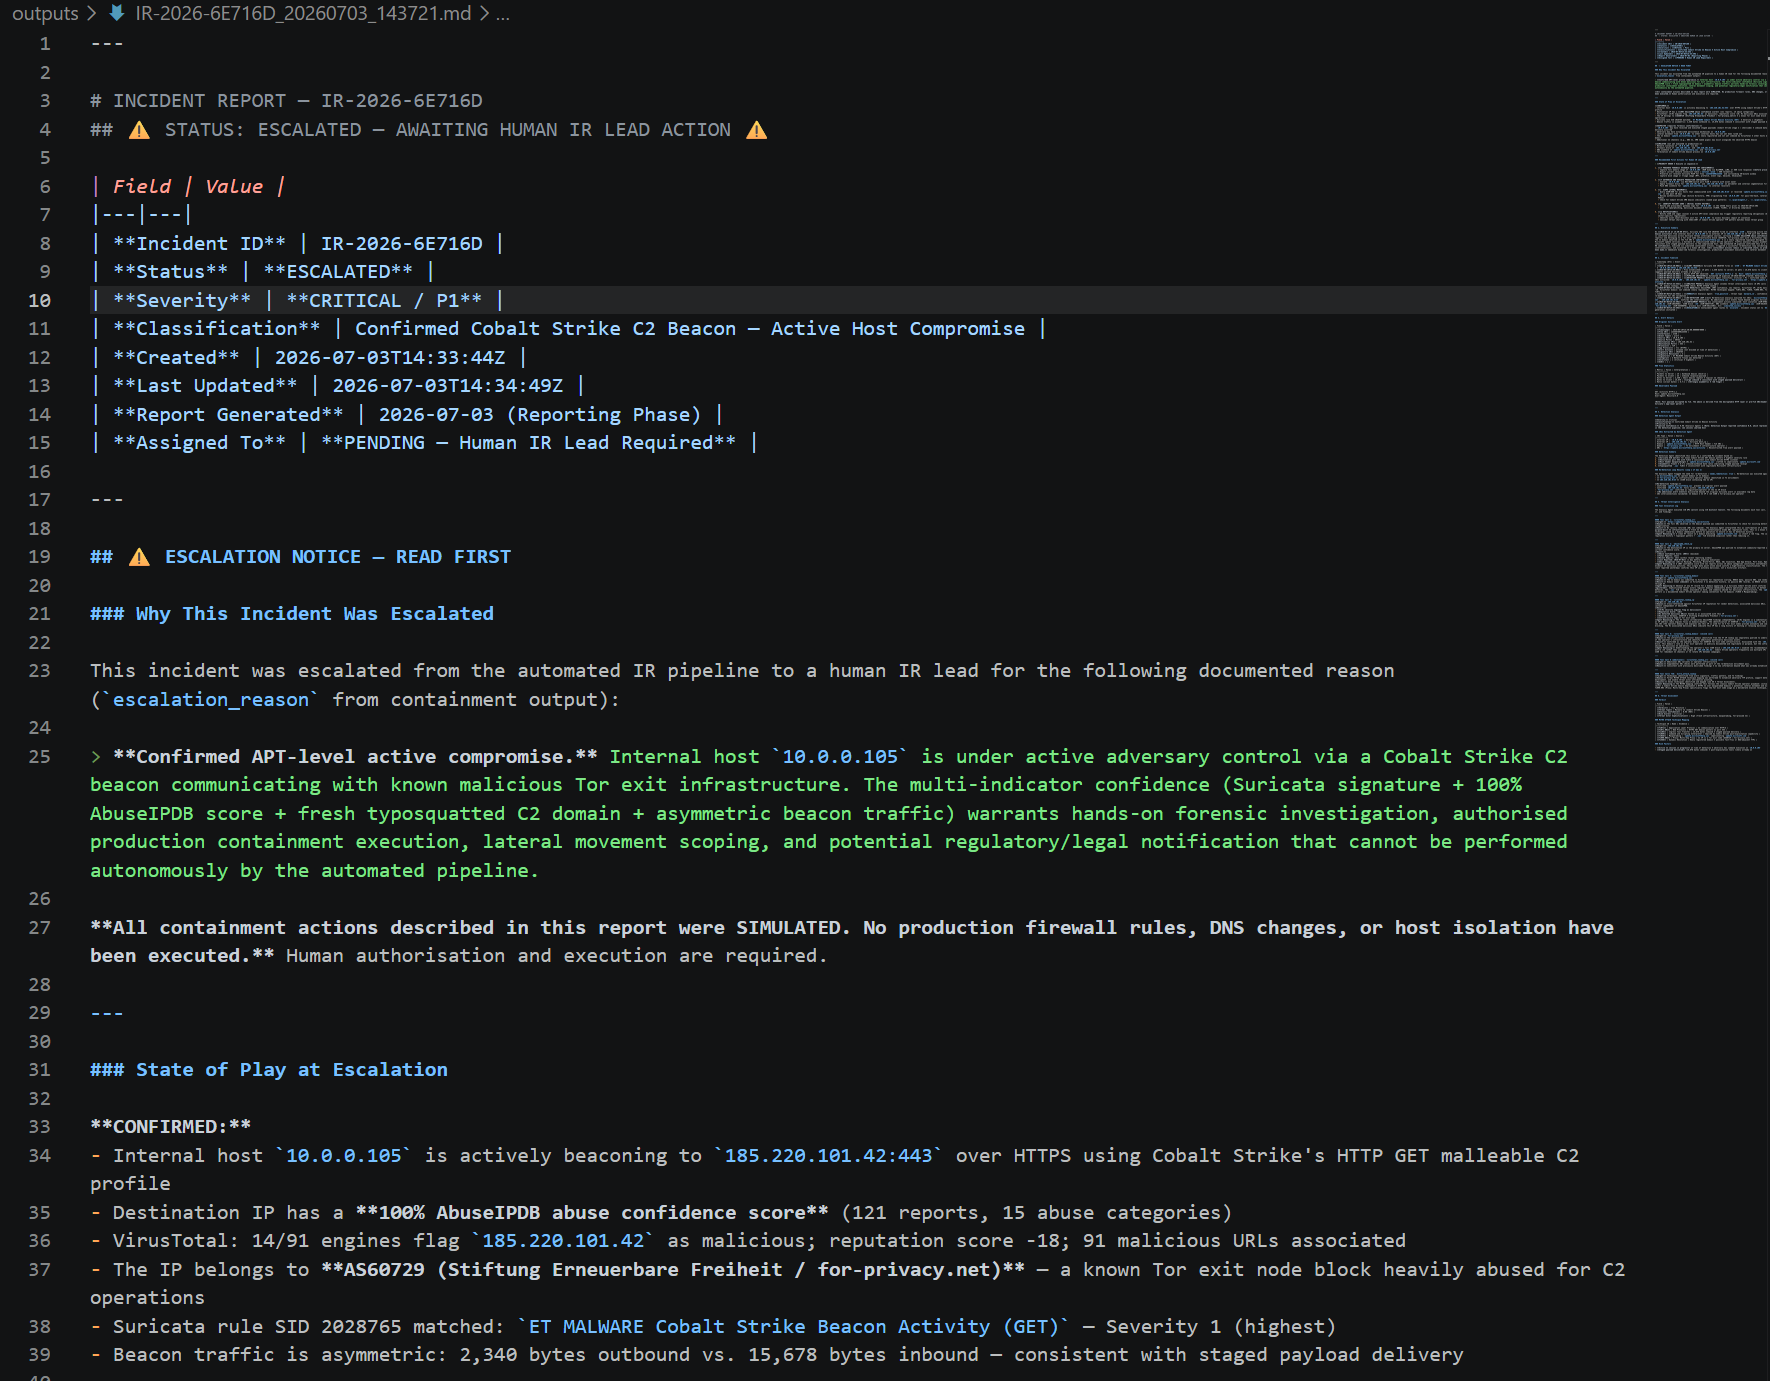Click 'Confirmed Cobalt Strike C2 Beacon' classification text
Screen dimensions: 1770x1381
pyautogui.click(x=545, y=329)
